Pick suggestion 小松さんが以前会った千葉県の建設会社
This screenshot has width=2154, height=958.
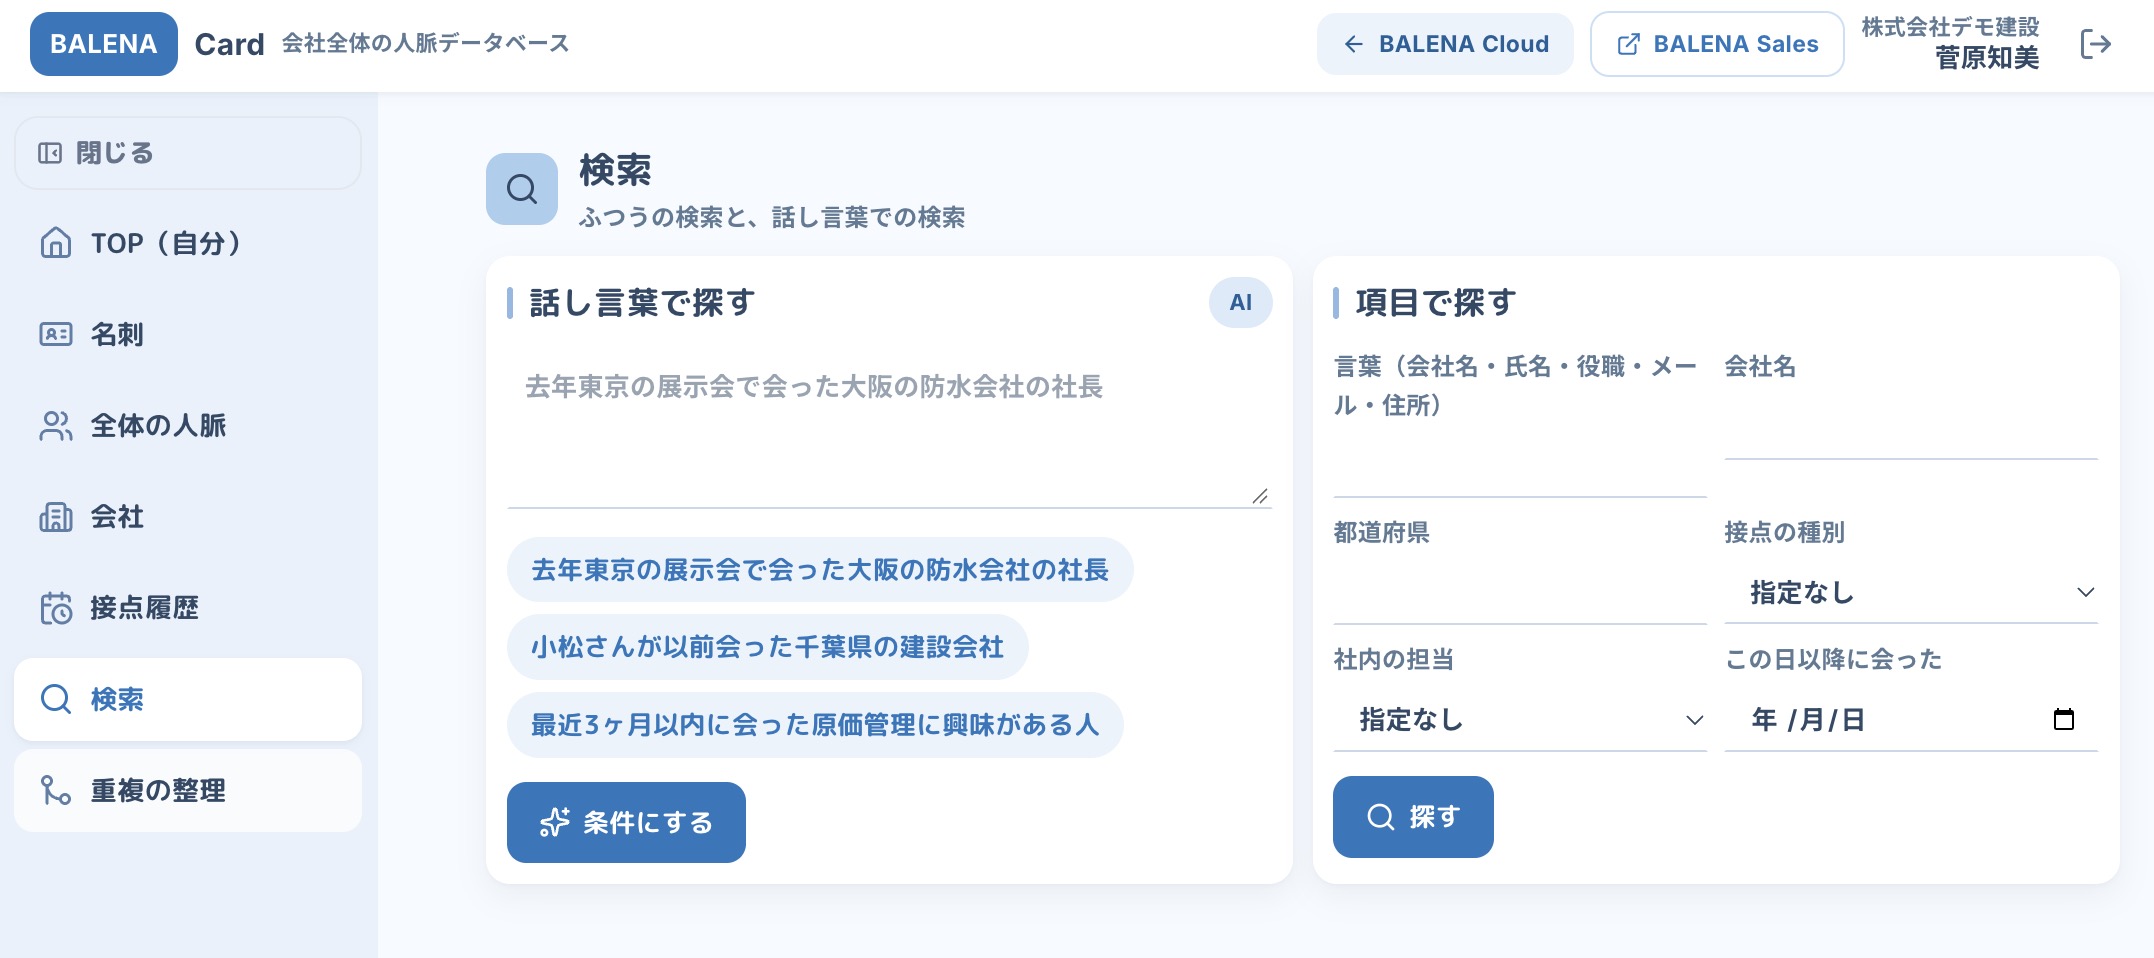[767, 647]
